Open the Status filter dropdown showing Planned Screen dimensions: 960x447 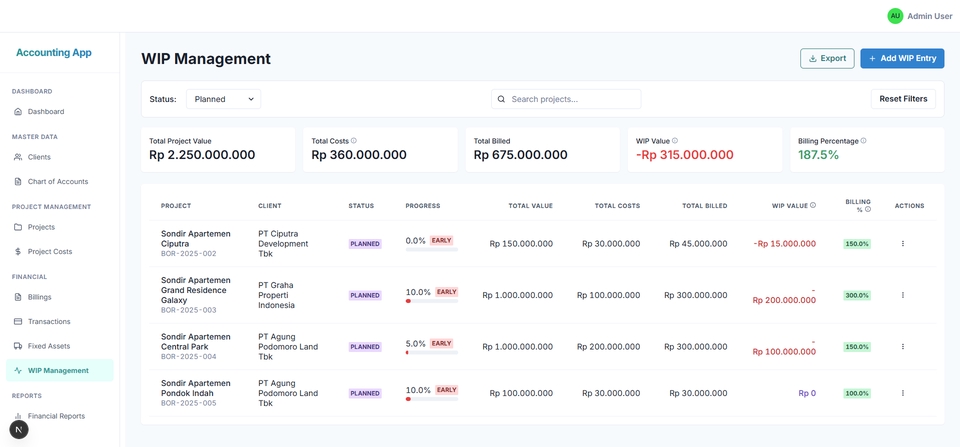click(x=223, y=99)
